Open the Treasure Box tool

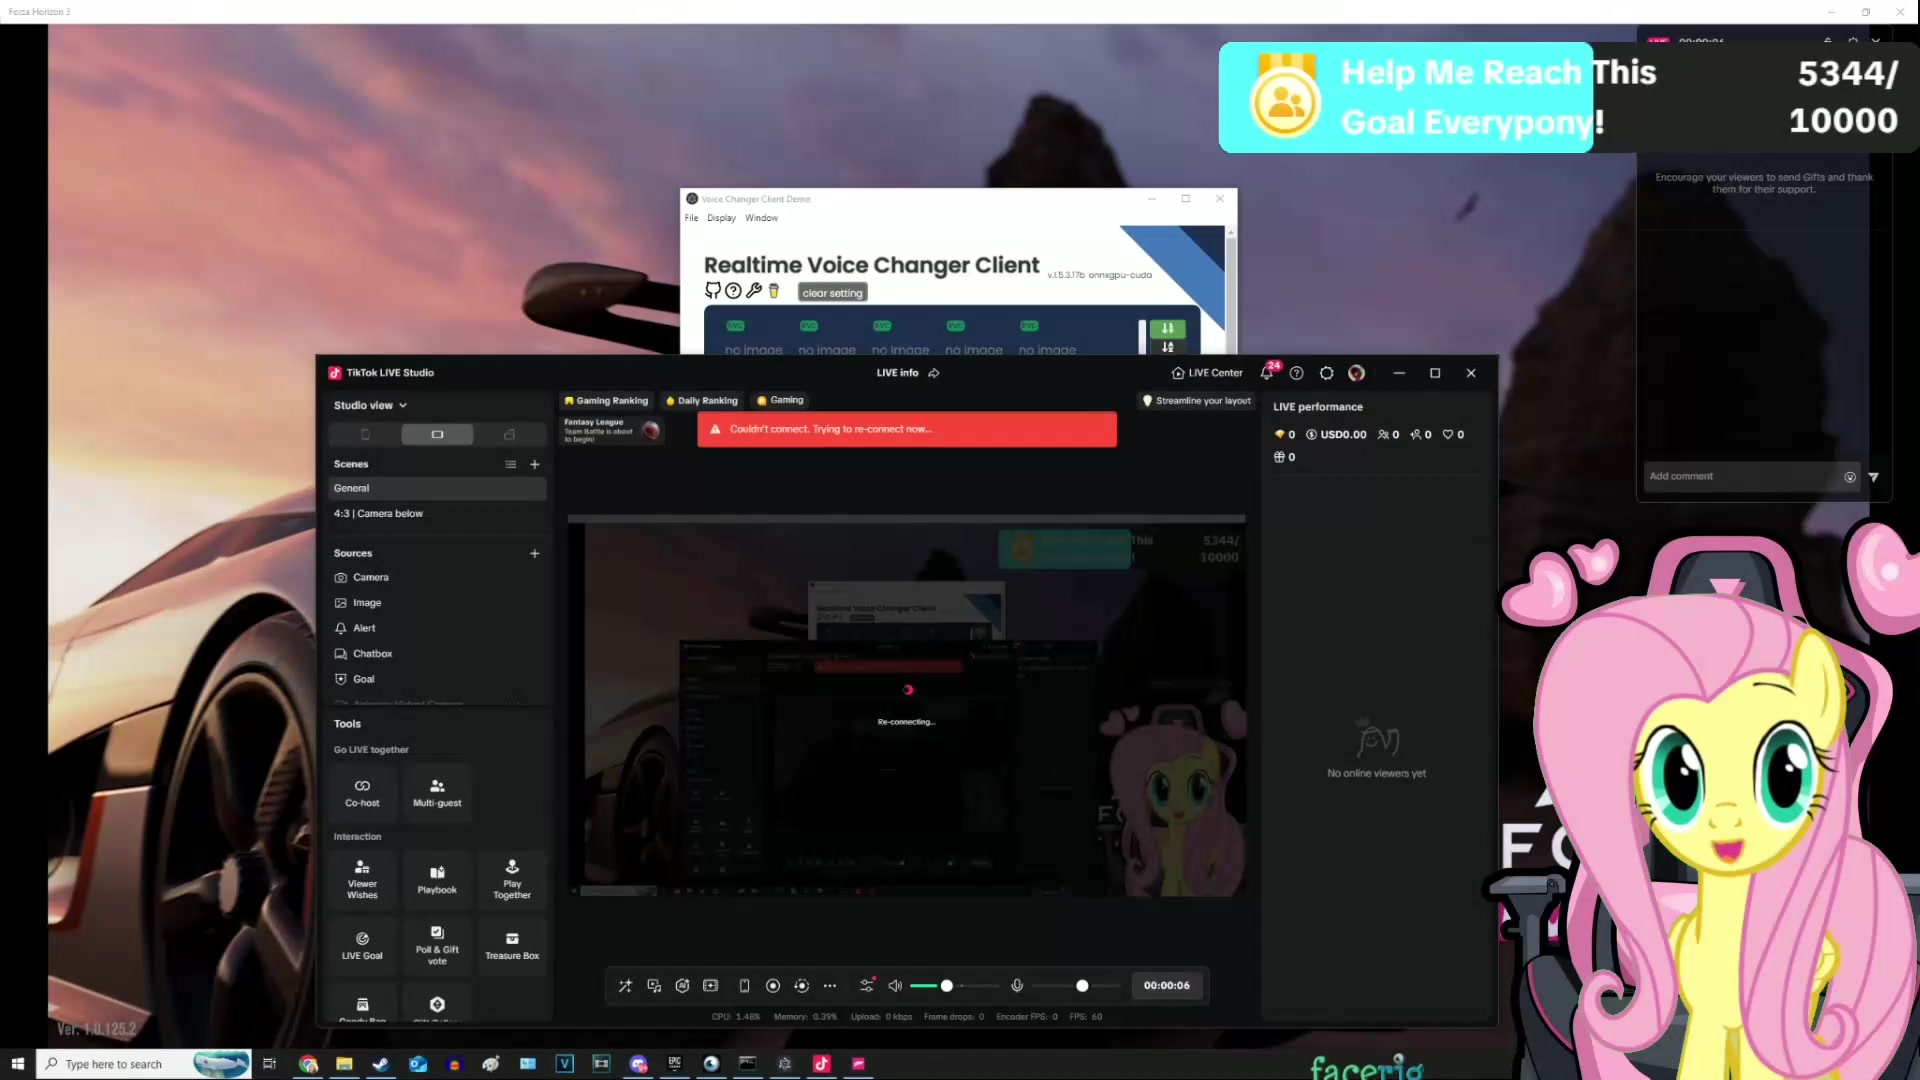point(512,945)
